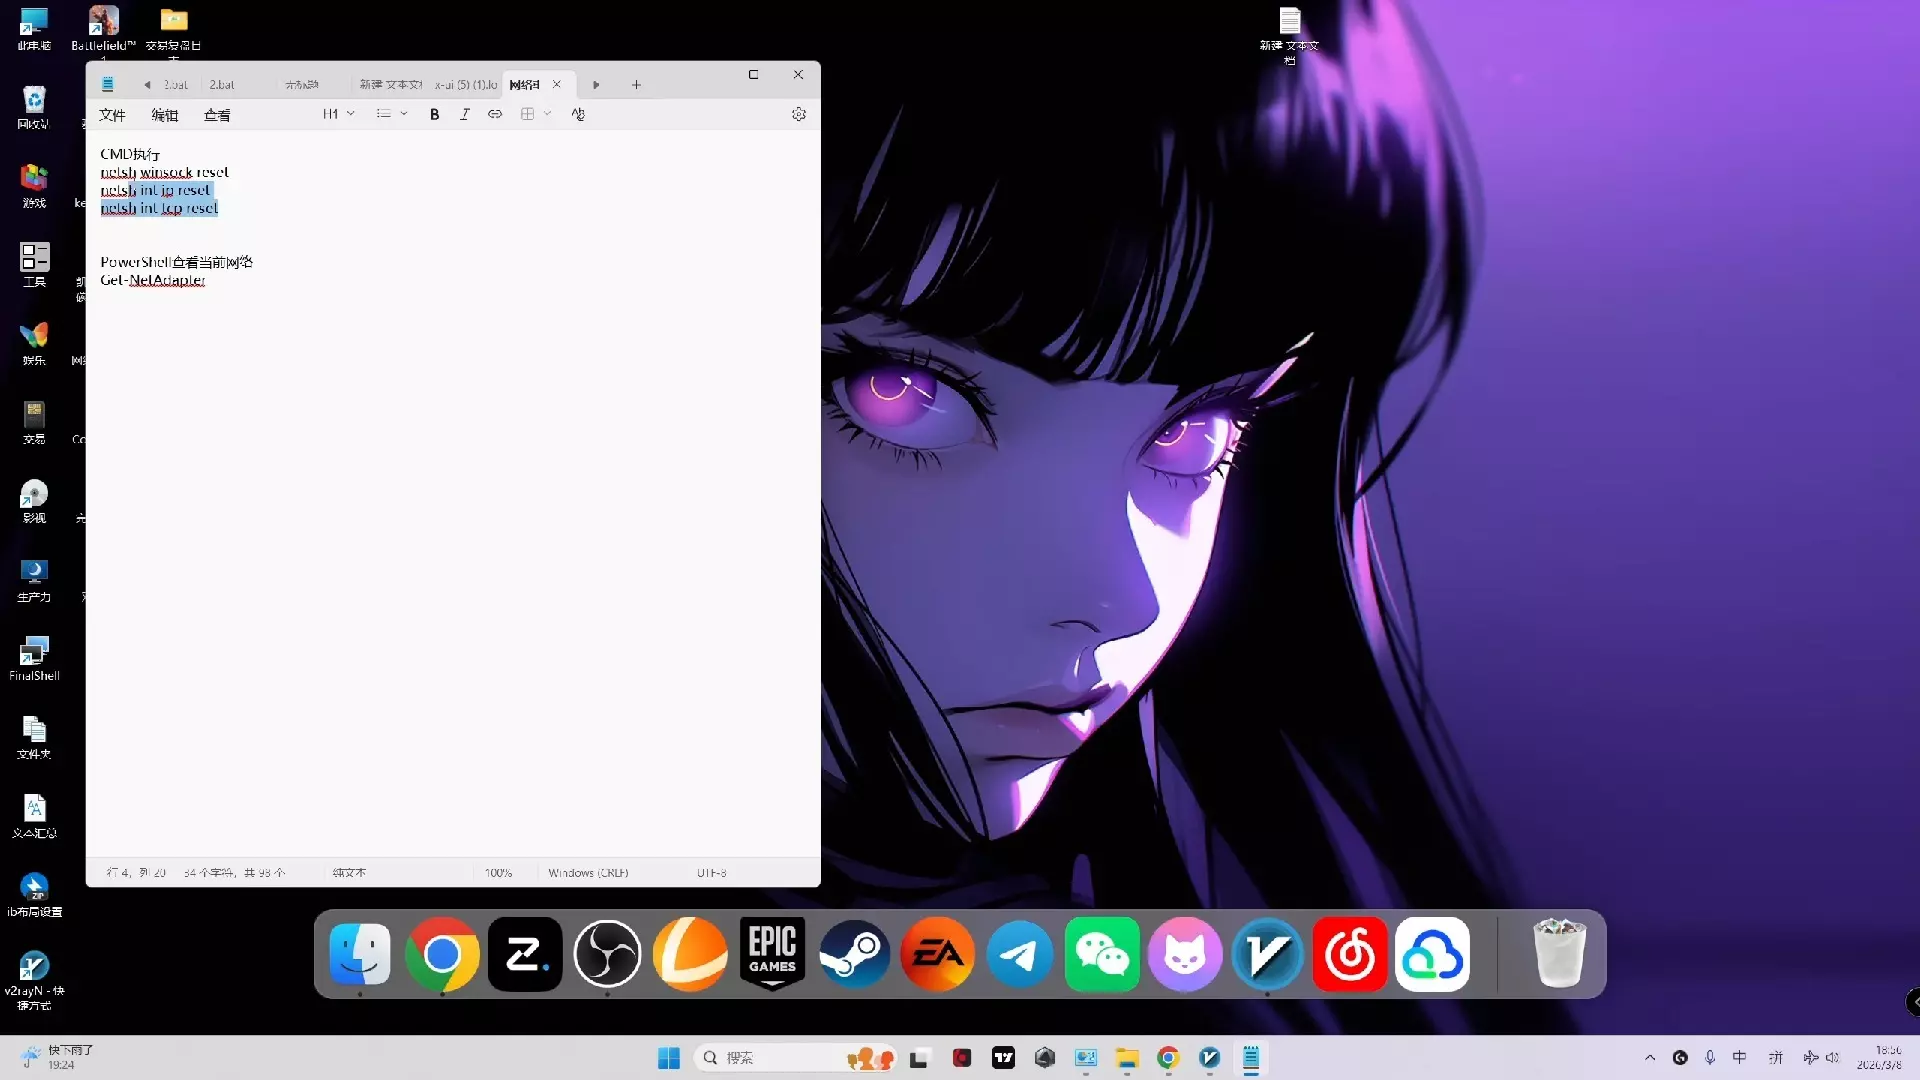Click the text 'CMD执行' in the editor

click(130, 154)
